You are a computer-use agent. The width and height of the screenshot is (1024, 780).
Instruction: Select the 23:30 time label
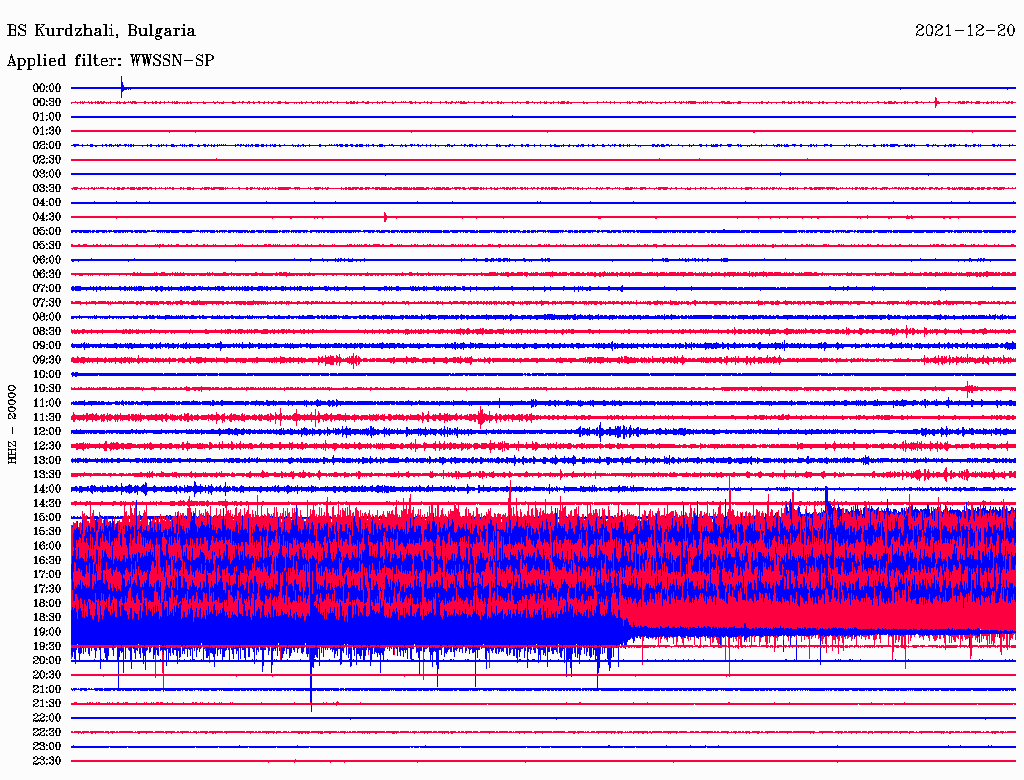click(x=47, y=761)
